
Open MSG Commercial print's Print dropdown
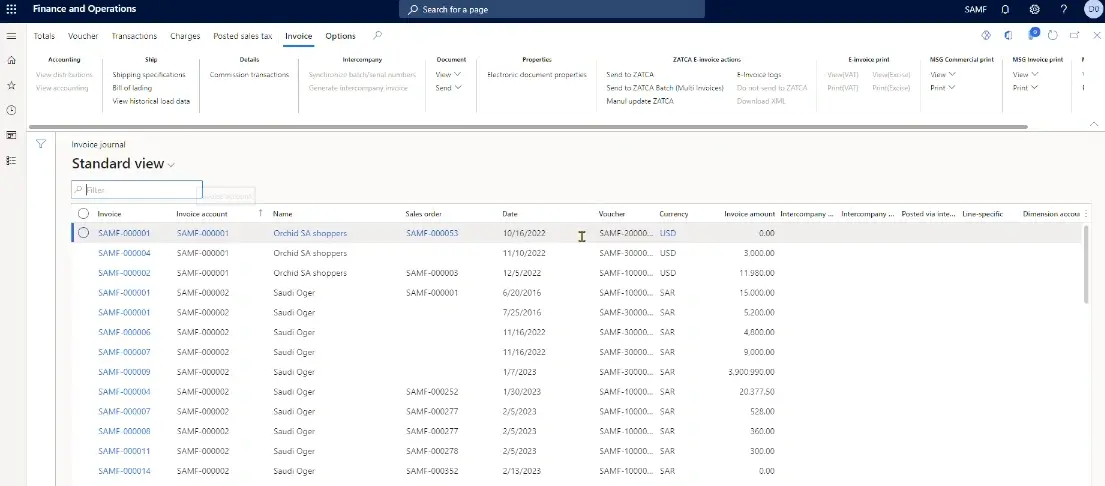pyautogui.click(x=942, y=88)
